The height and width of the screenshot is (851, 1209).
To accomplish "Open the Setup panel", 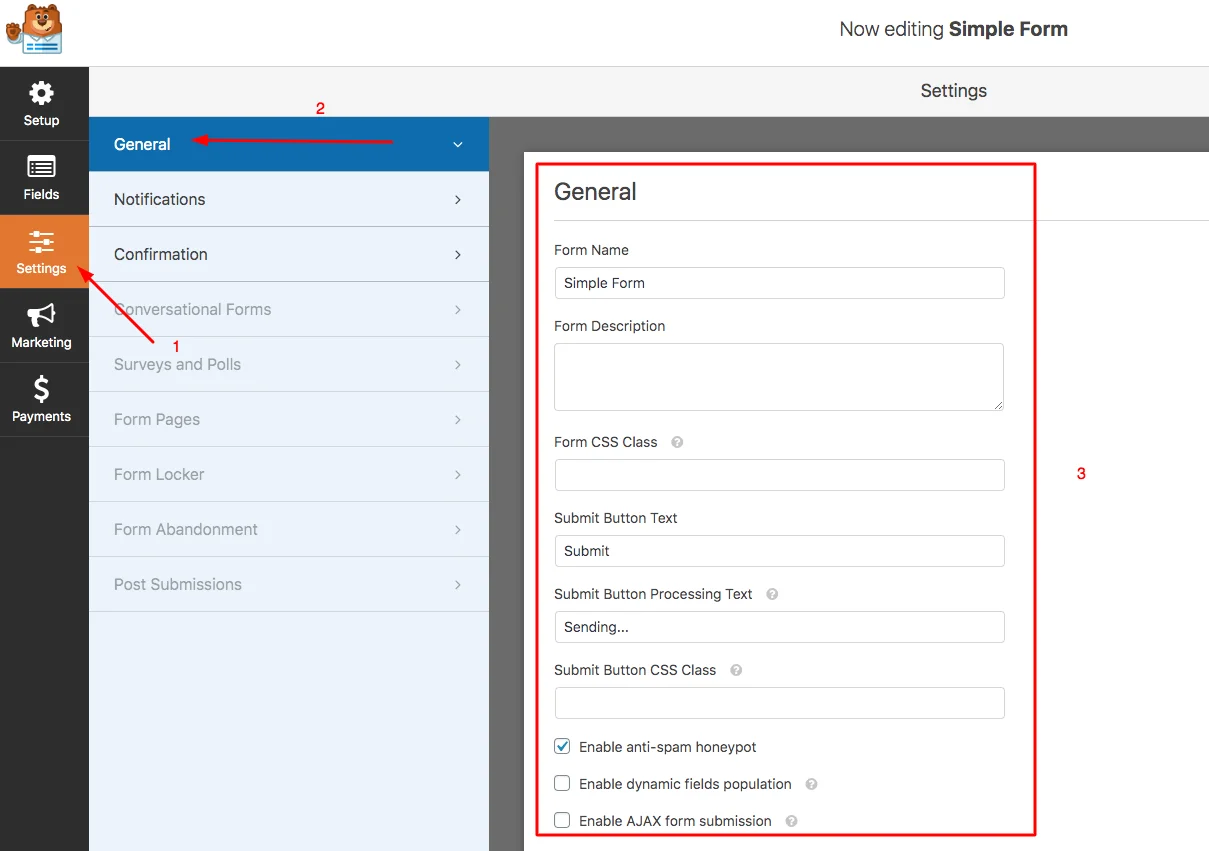I will [41, 103].
